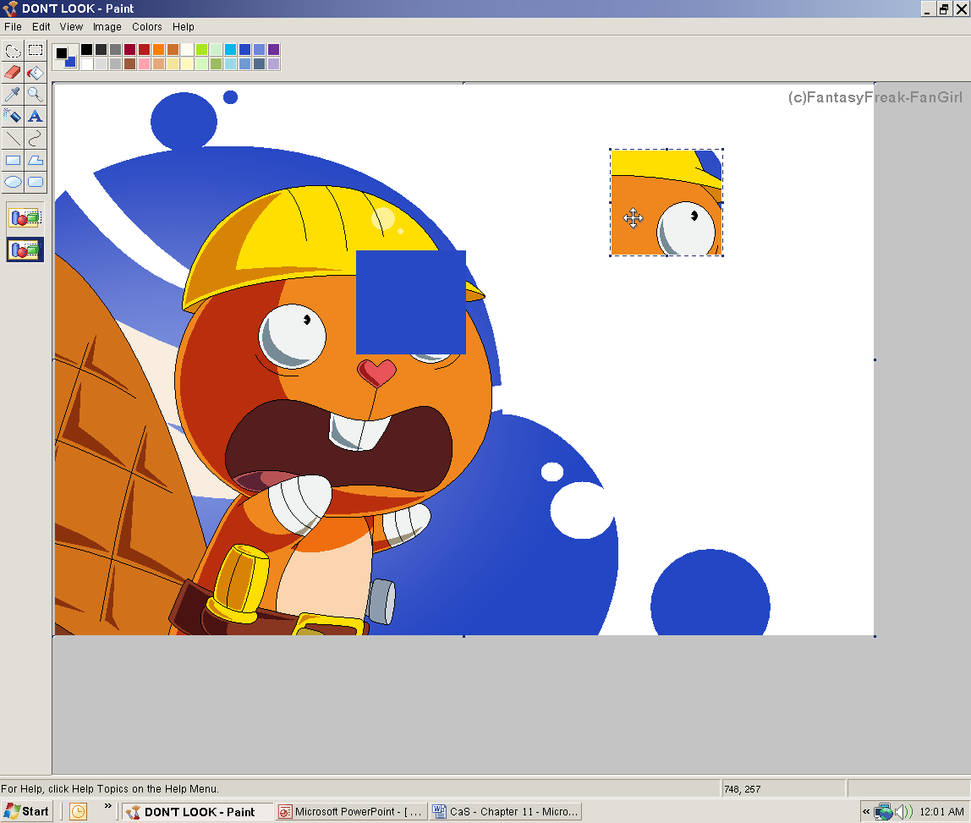Click the 12:01 AM taskbar clock

tap(941, 811)
